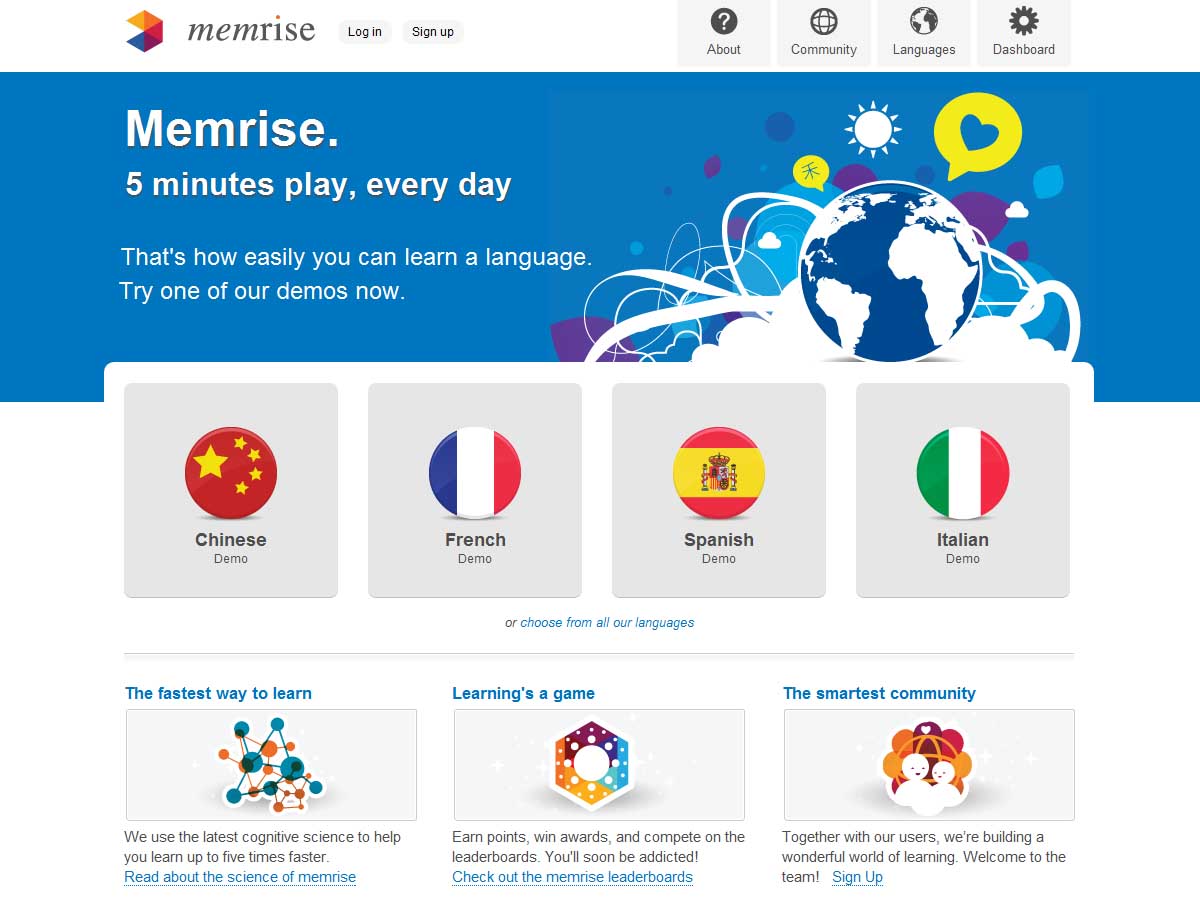Click the Log in button
The width and height of the screenshot is (1200, 897).
point(365,32)
